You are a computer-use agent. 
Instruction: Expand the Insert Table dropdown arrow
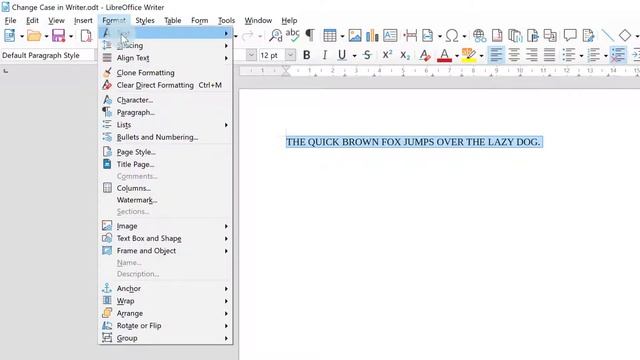342,36
